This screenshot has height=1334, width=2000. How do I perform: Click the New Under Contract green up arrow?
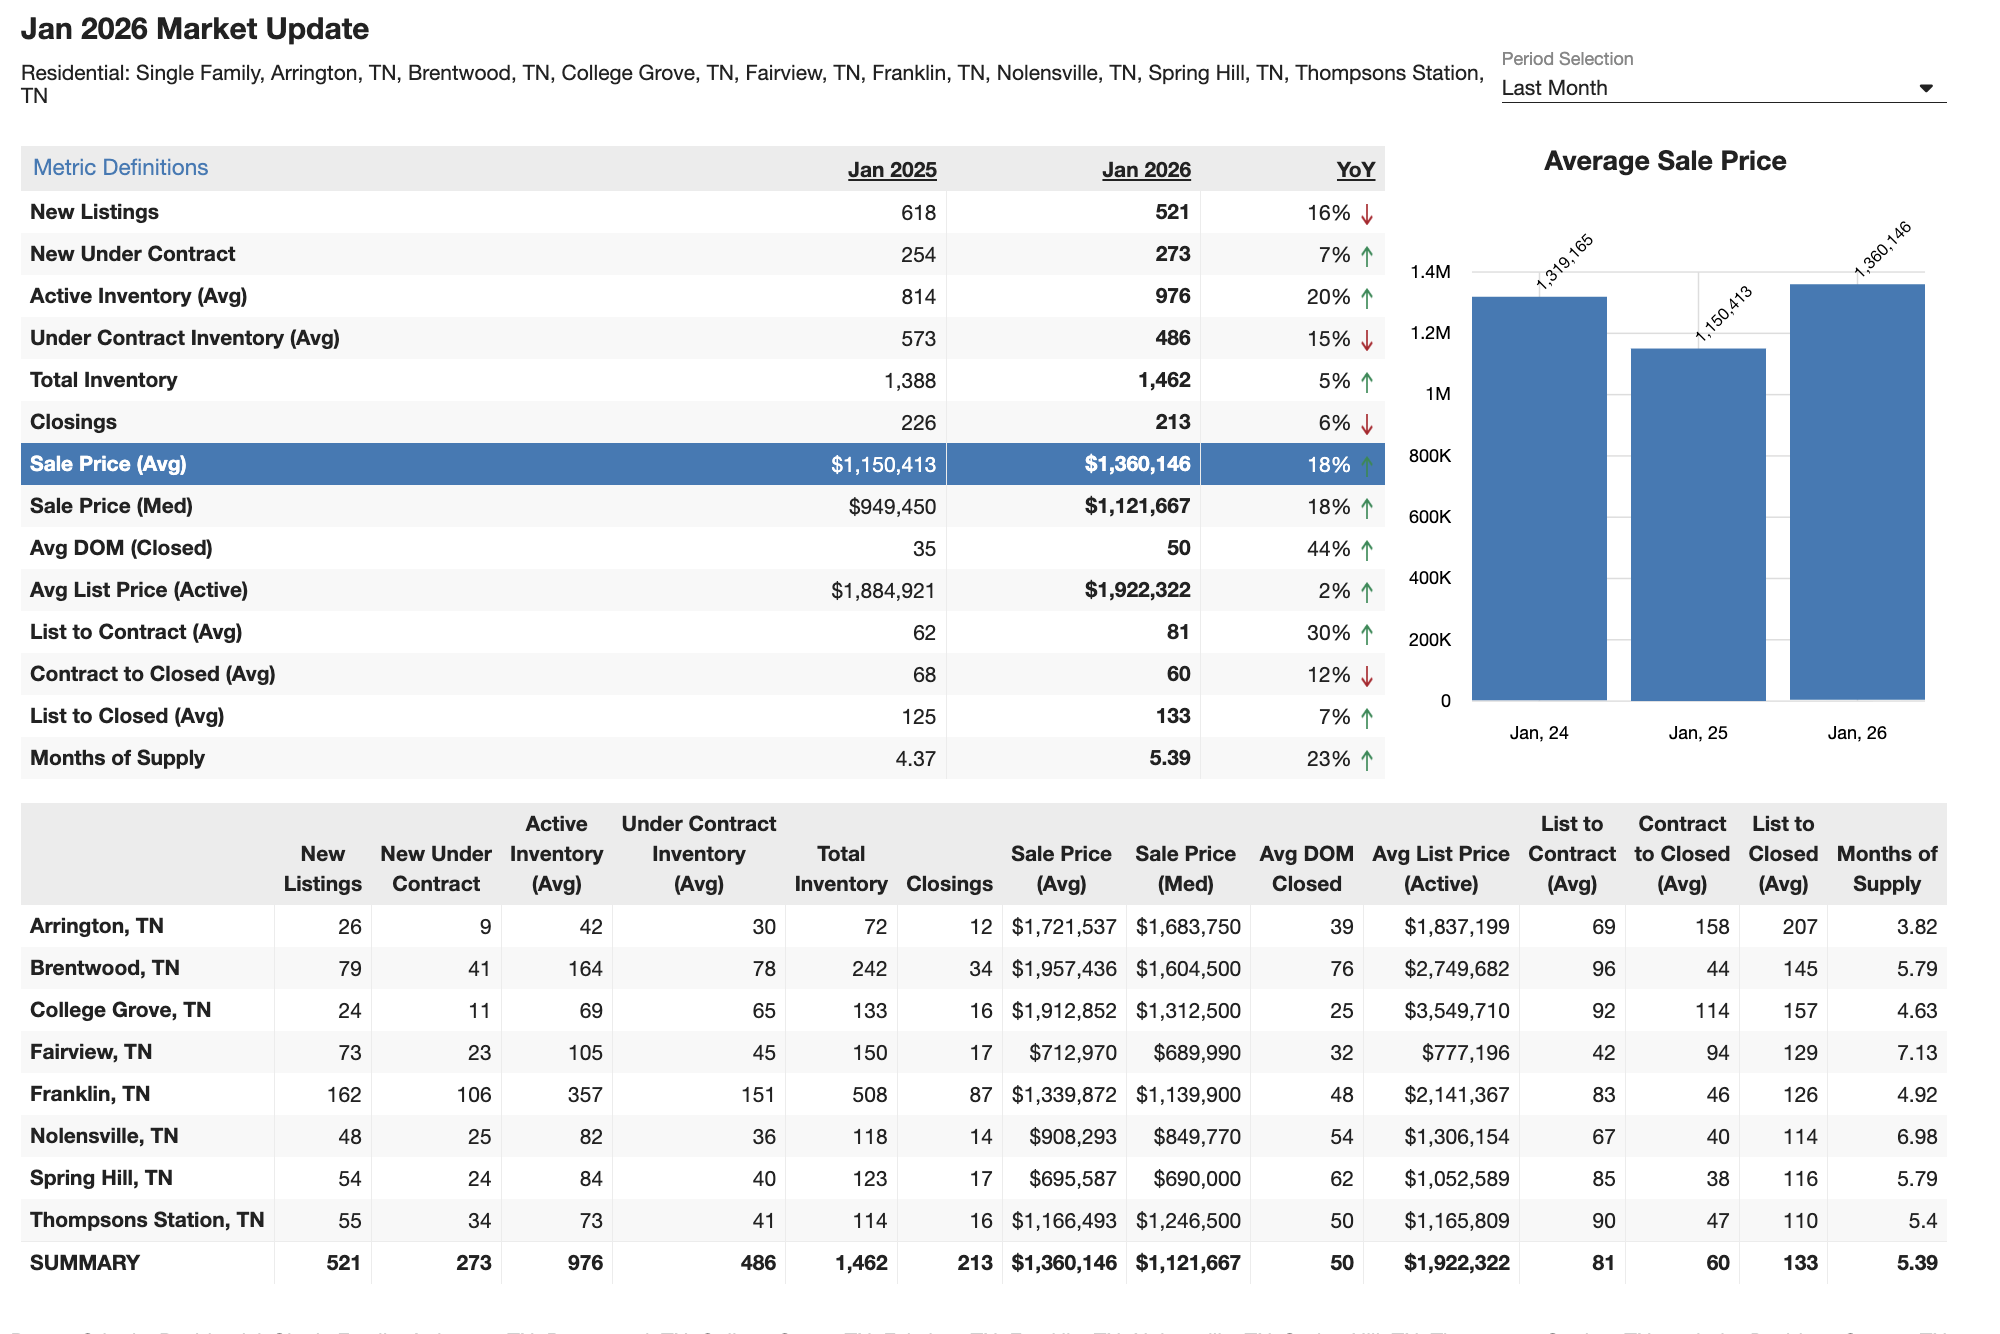click(1366, 256)
